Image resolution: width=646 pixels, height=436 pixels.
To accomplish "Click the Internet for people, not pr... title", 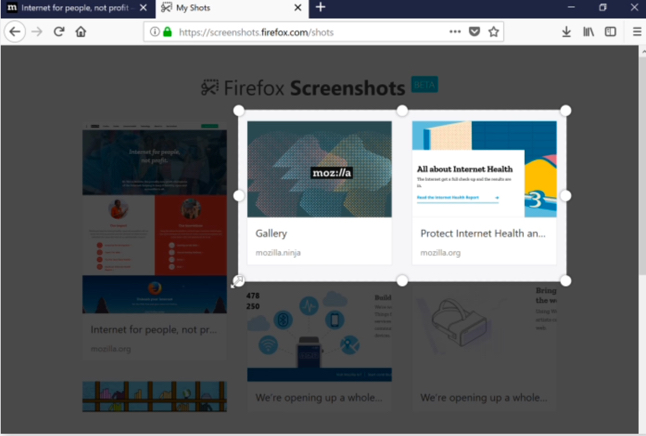I will (154, 330).
